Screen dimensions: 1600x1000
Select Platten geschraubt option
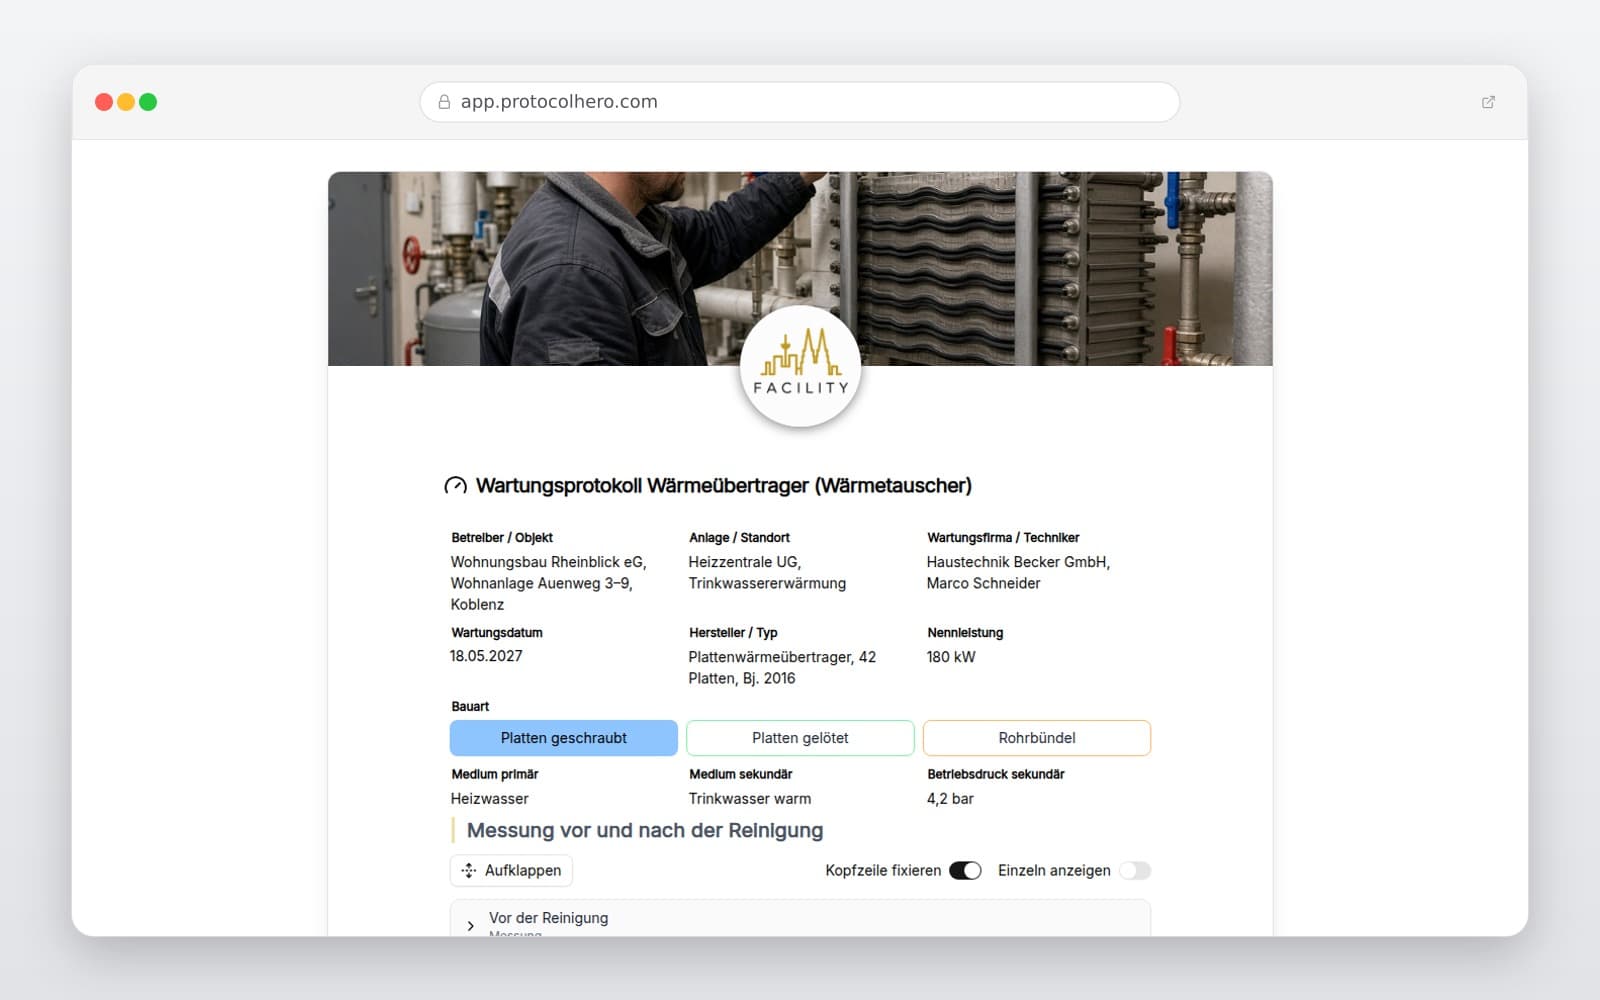click(564, 738)
